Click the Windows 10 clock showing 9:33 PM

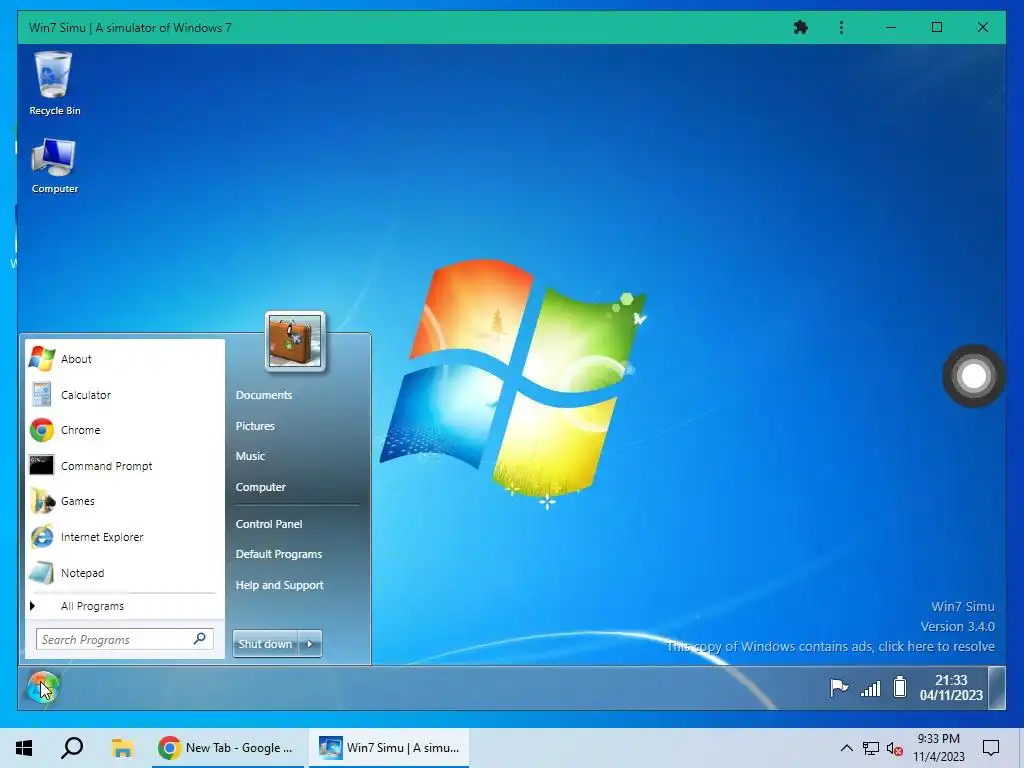coord(938,748)
